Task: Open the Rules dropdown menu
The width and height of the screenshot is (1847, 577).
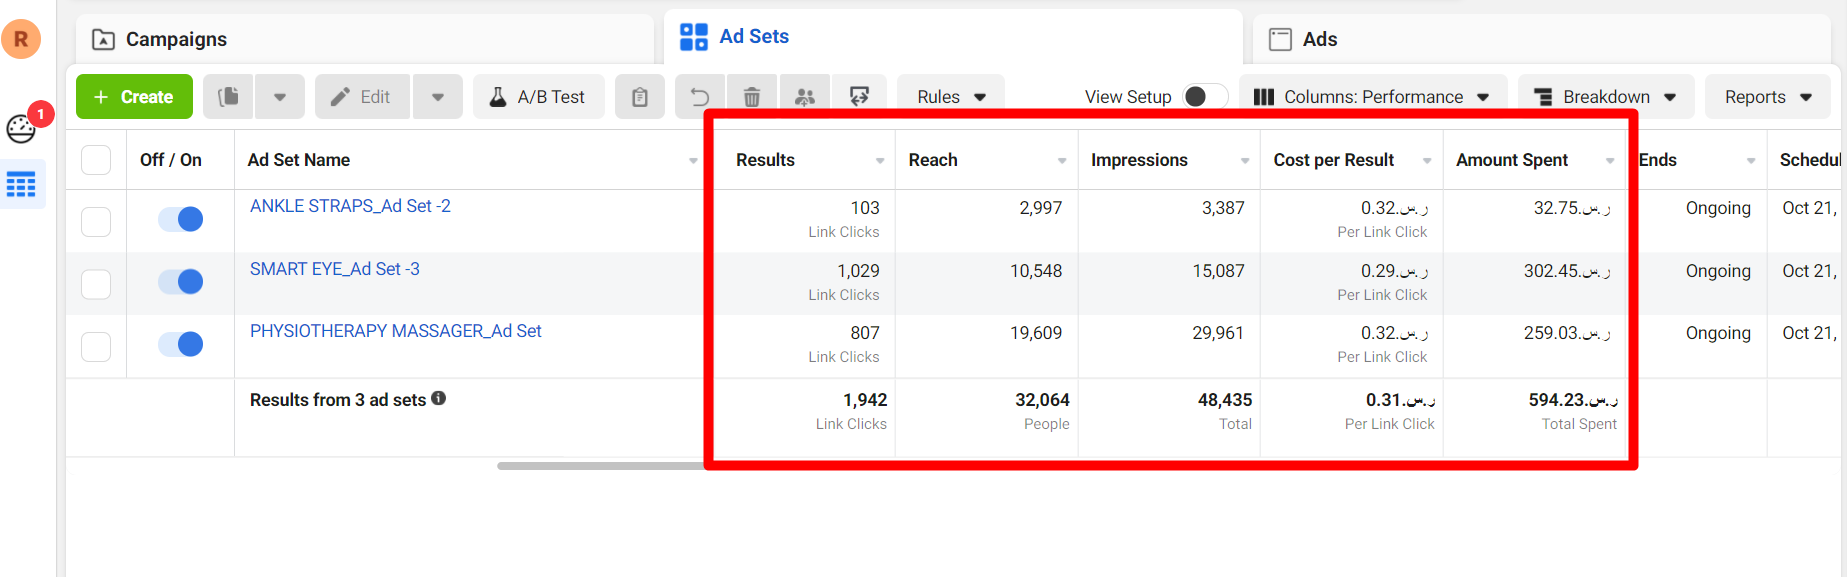Action: click(x=951, y=97)
